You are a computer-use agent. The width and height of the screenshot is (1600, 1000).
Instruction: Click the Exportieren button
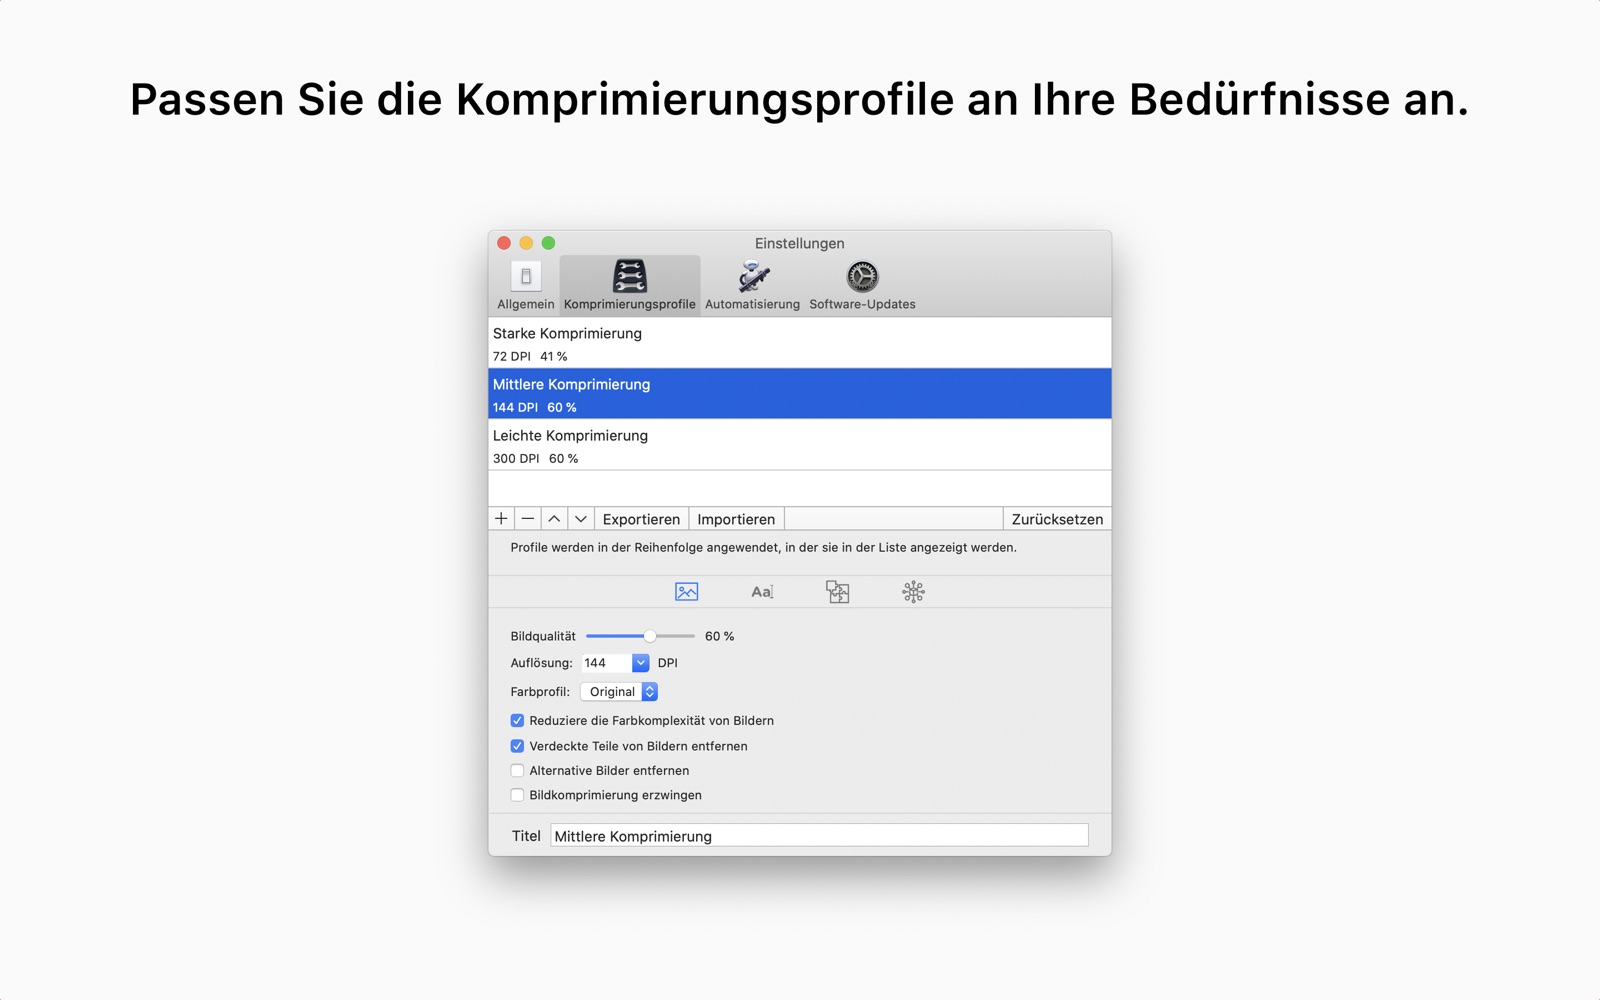[x=641, y=519]
